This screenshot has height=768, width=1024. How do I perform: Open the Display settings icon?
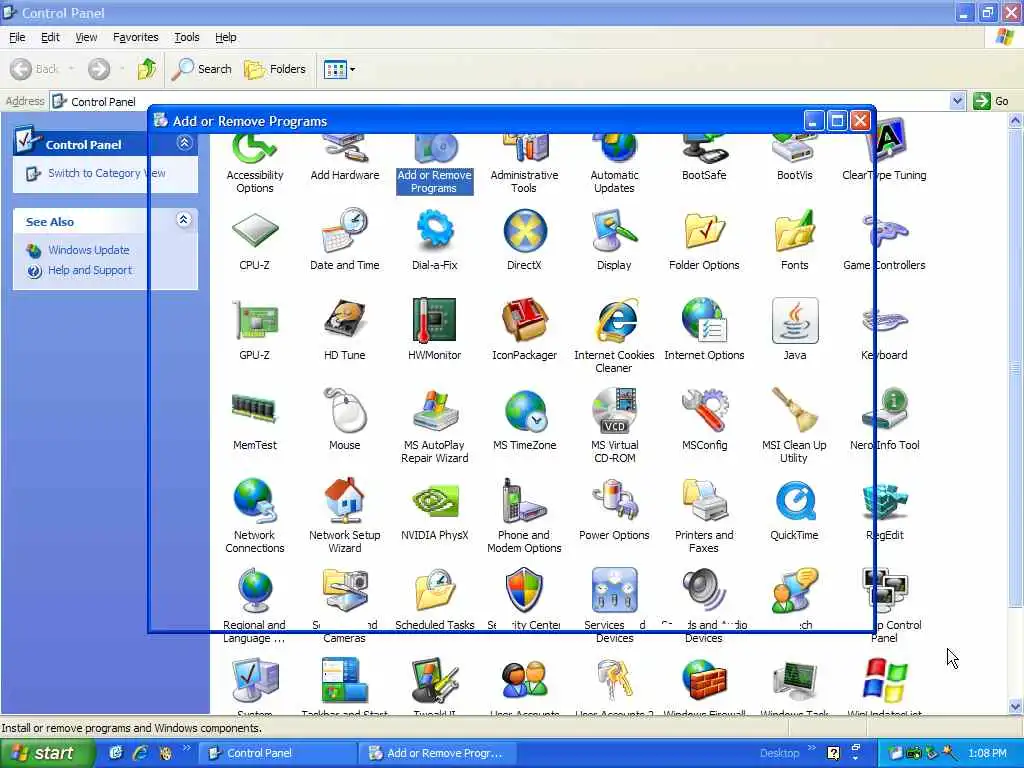tap(615, 231)
